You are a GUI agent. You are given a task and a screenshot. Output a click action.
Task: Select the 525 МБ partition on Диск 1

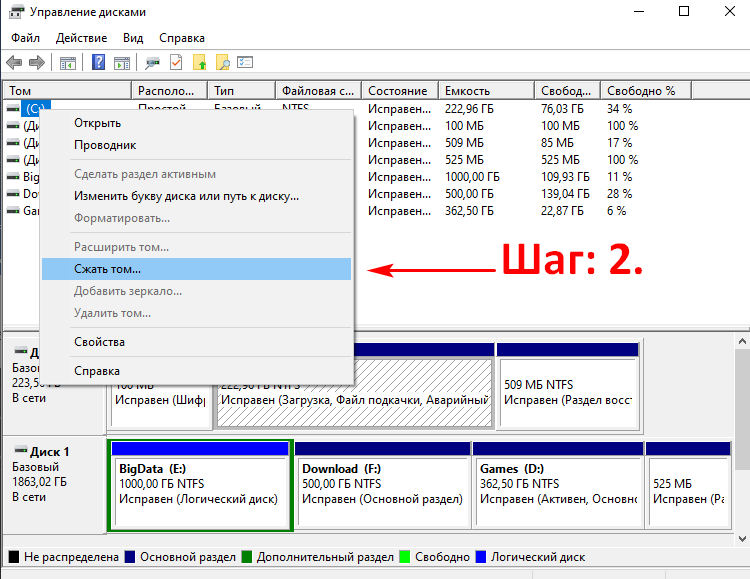[x=688, y=486]
